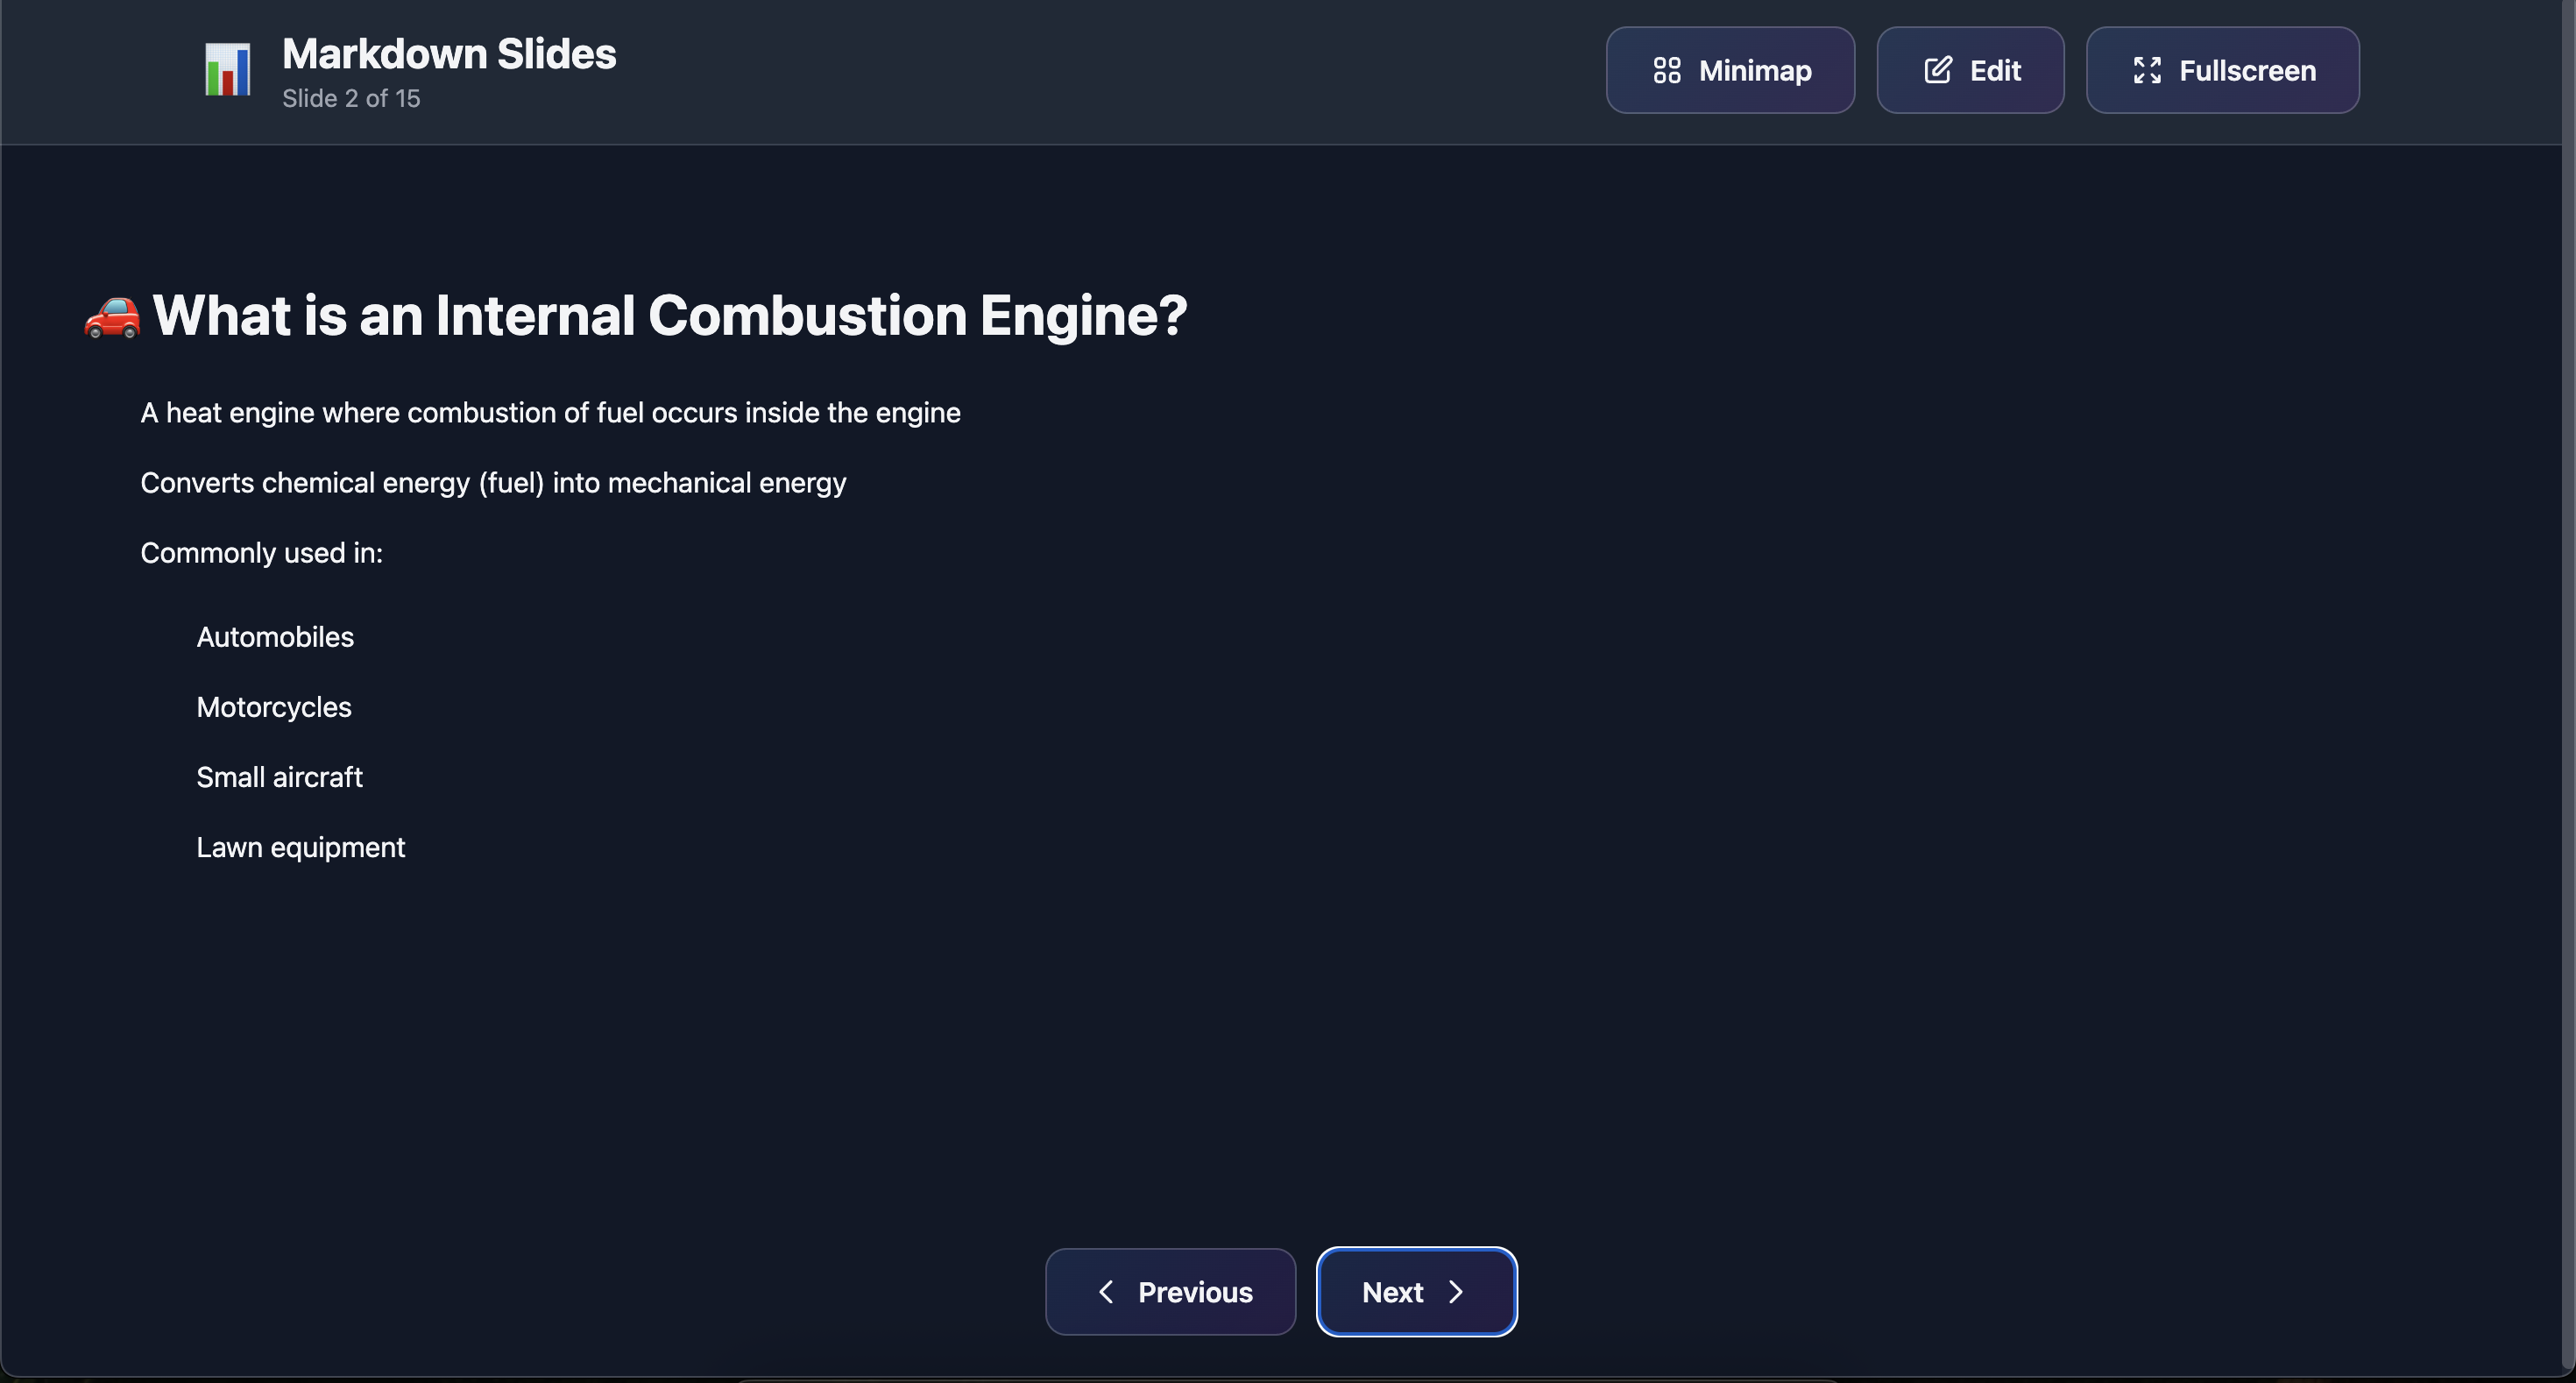Click the 'Slide 2 of 15' indicator
The width and height of the screenshot is (2576, 1383).
(351, 98)
